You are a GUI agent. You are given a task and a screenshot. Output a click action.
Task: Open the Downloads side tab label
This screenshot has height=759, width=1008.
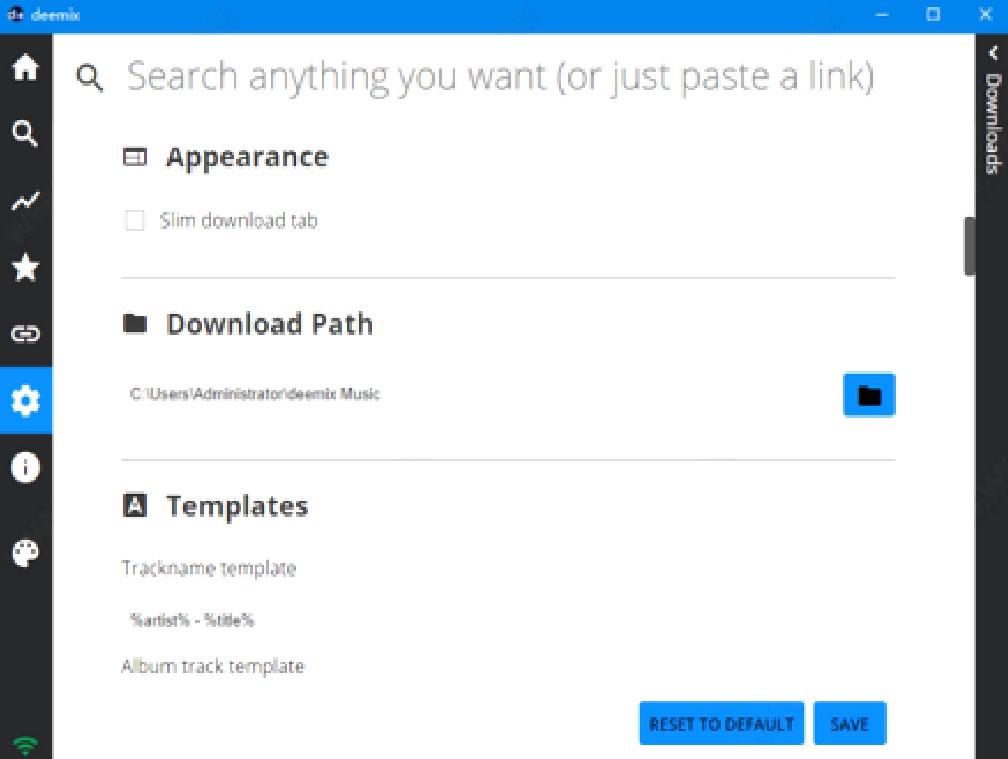[993, 123]
